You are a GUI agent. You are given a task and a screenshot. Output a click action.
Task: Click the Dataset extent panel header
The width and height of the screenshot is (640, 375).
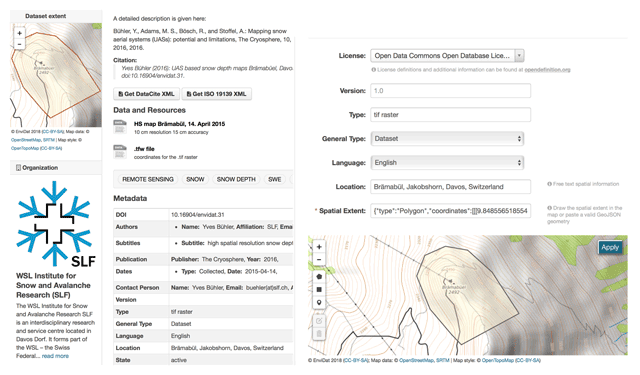[56, 16]
